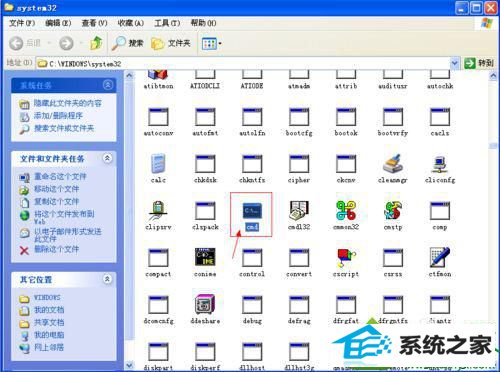The width and height of the screenshot is (500, 372).
Task: Open the Favorites menu
Action: coord(131,23)
